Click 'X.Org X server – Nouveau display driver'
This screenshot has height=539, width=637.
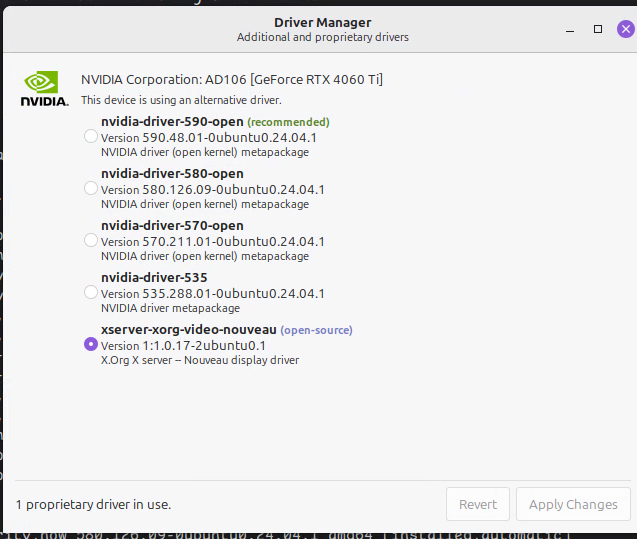pos(200,360)
